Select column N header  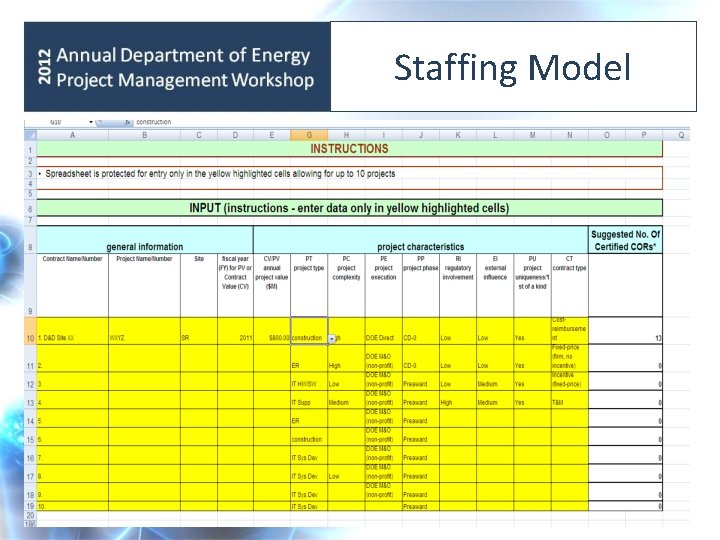click(x=569, y=135)
